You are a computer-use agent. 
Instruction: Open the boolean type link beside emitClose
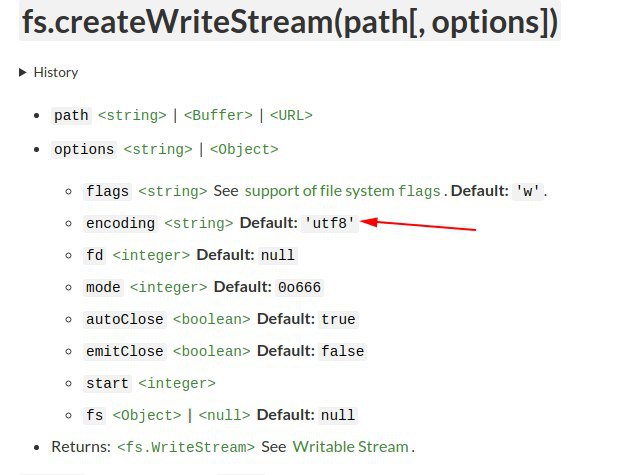point(212,351)
